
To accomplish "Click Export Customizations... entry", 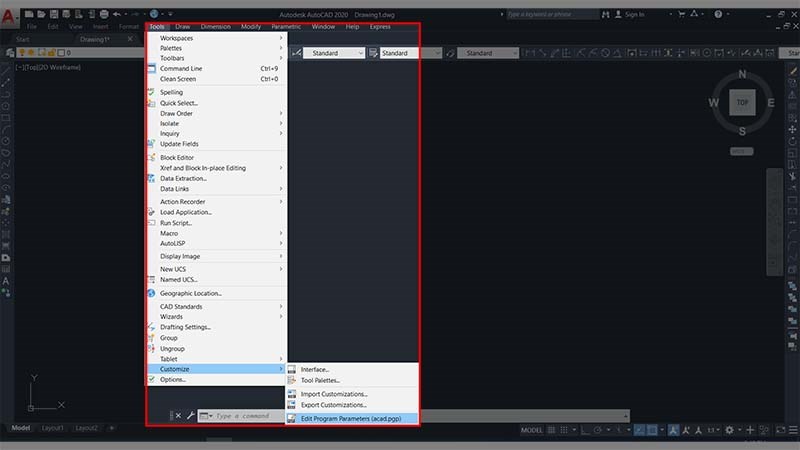I will tap(352, 405).
